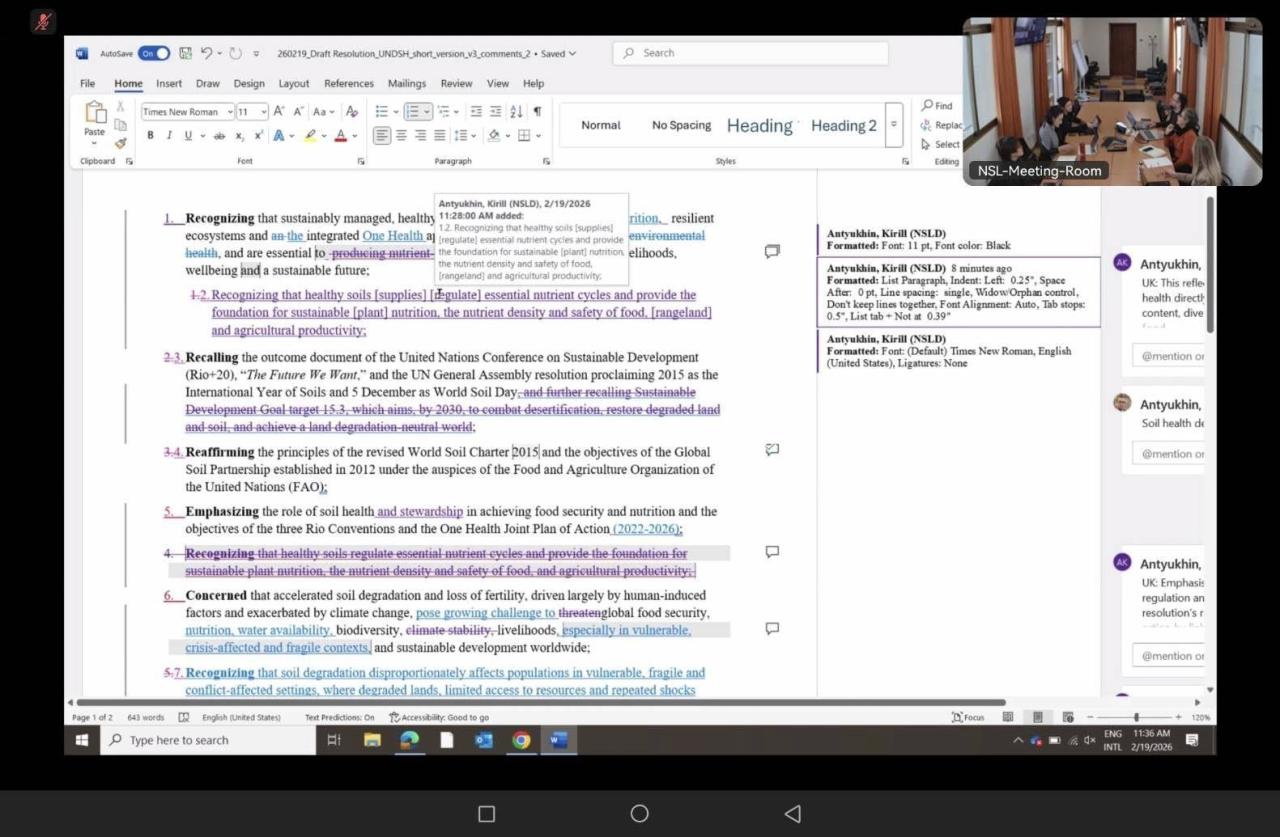Viewport: 1280px width, 837px height.
Task: Click the Sort A-Z icon
Action: click(516, 112)
